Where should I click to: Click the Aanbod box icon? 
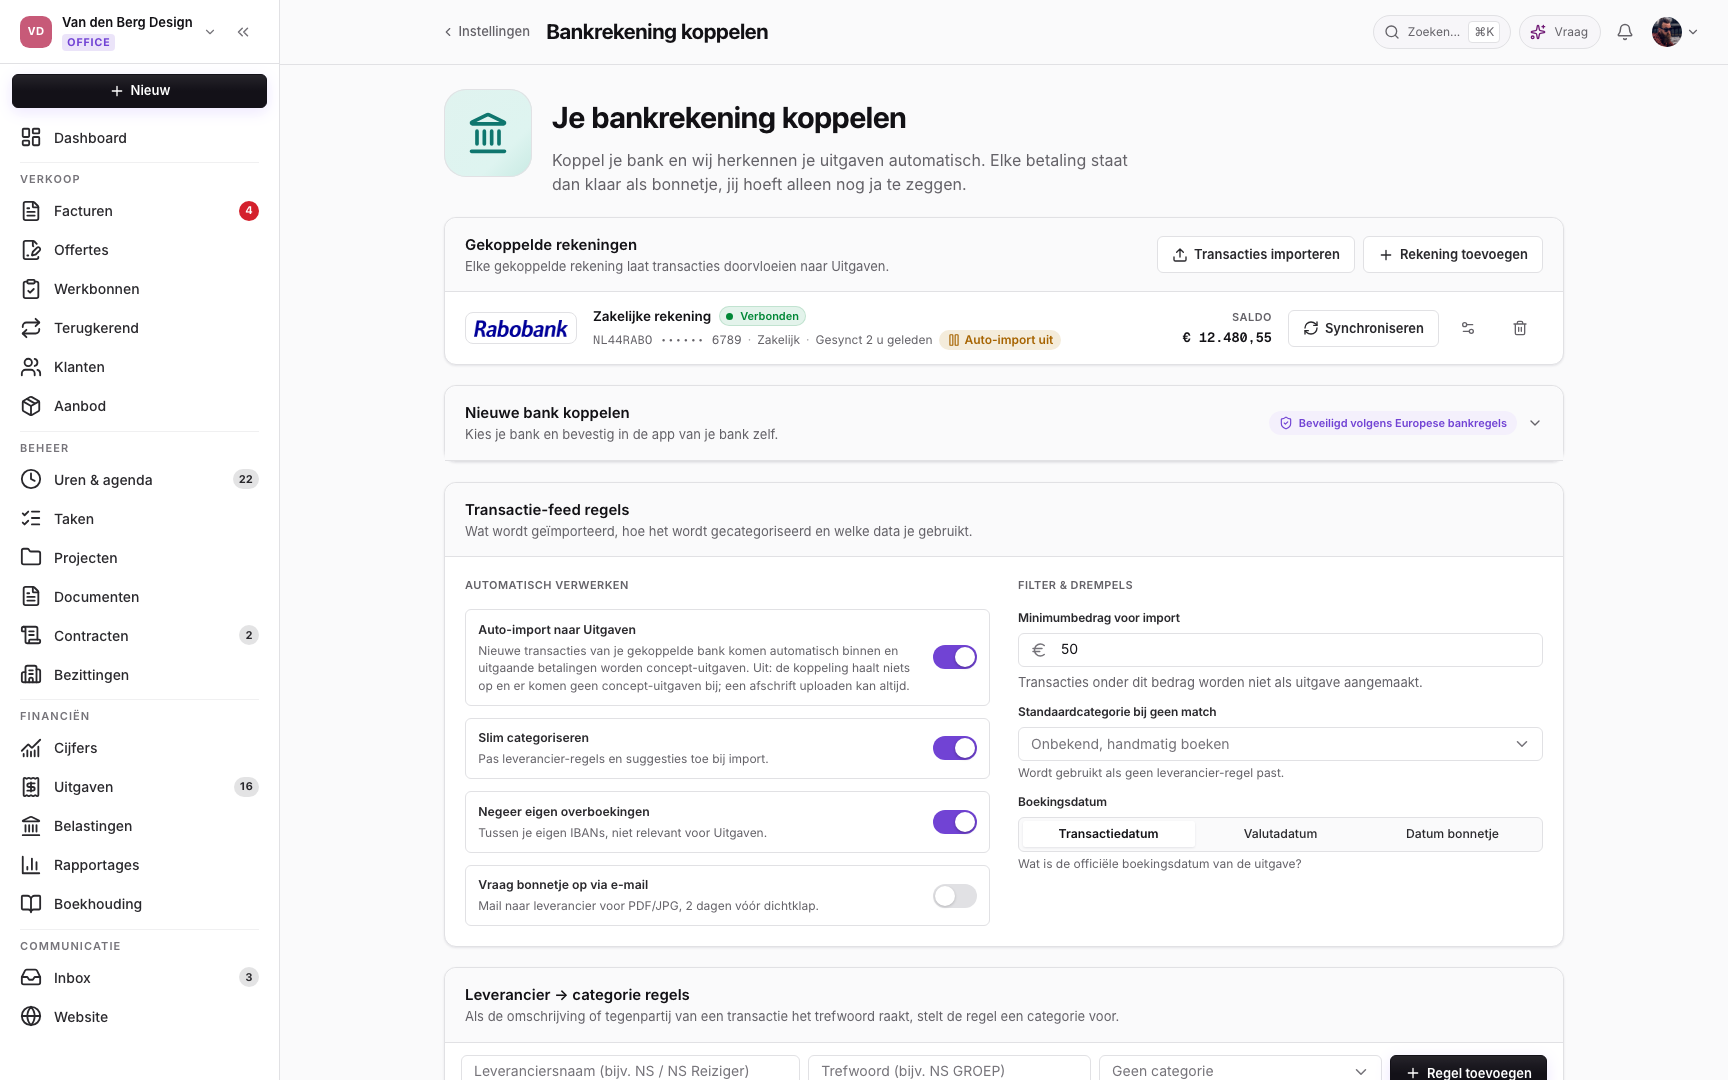click(31, 405)
